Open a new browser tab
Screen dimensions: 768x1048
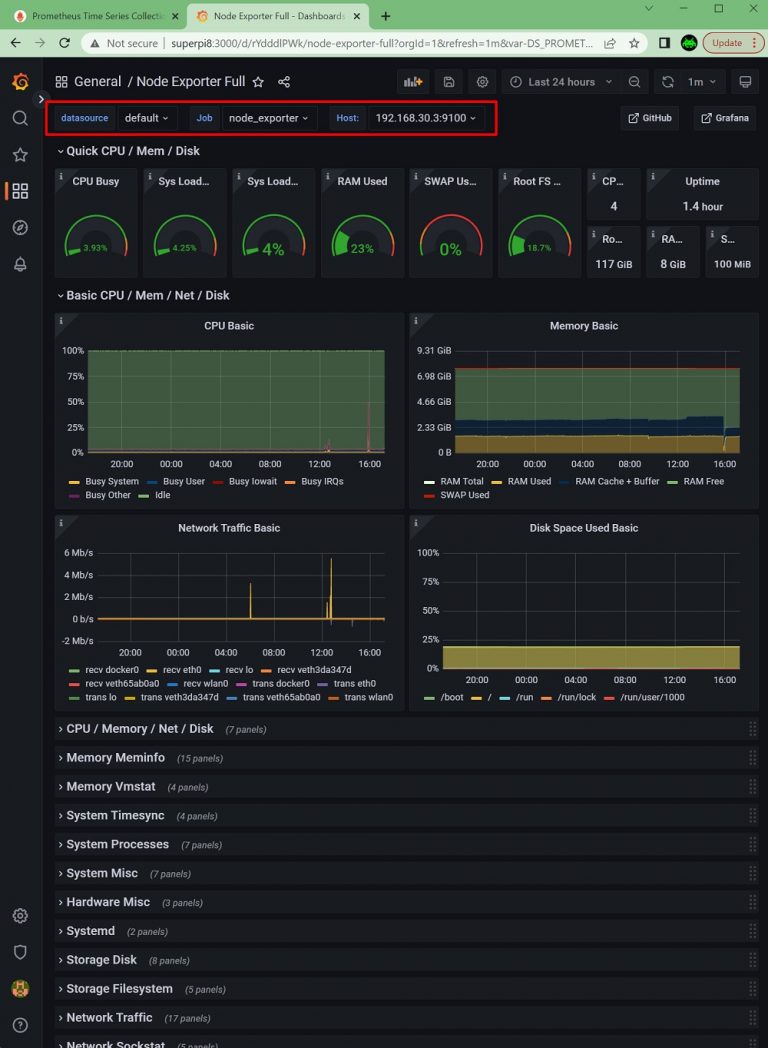[x=386, y=16]
